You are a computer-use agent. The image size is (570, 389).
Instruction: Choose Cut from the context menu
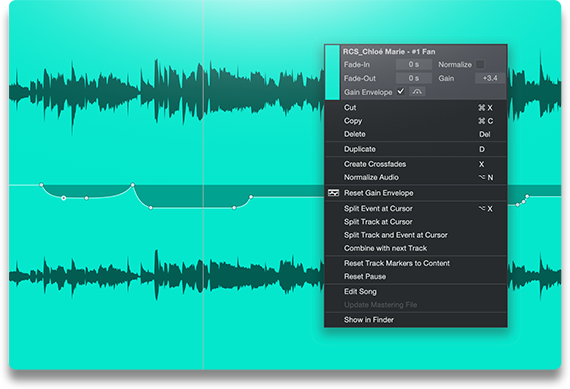point(416,108)
